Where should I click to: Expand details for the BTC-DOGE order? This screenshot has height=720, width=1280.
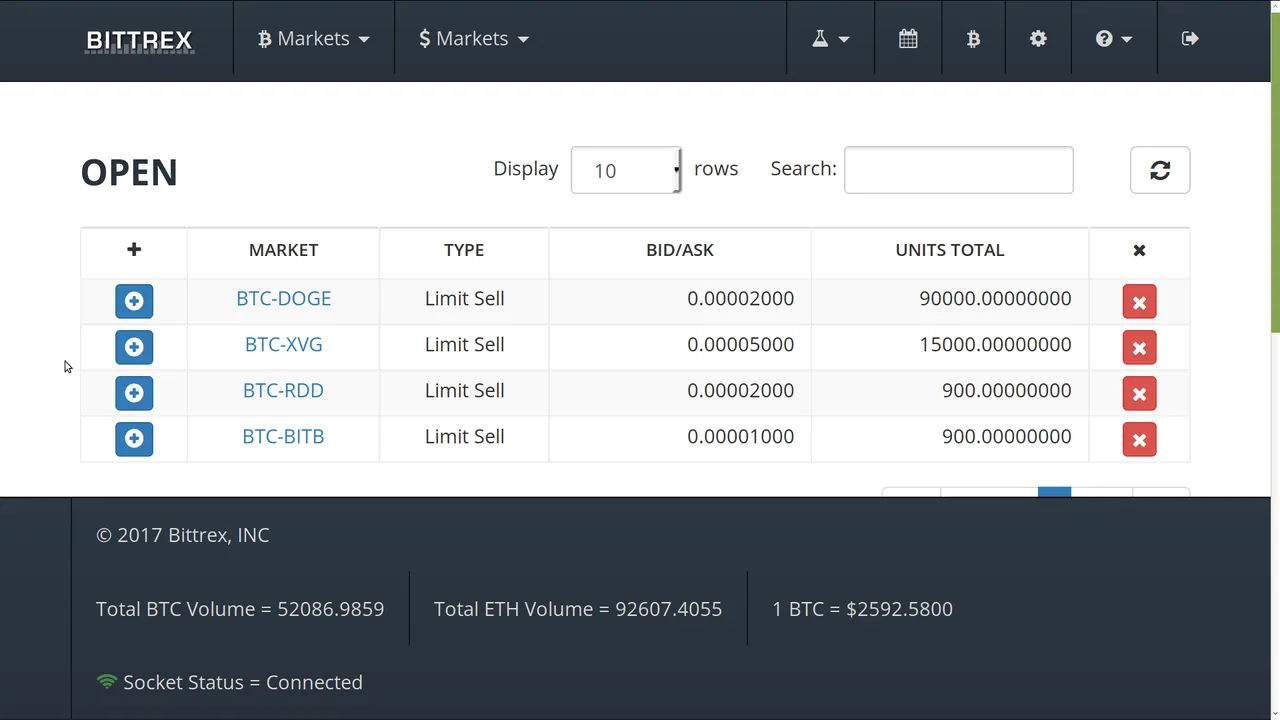point(134,301)
